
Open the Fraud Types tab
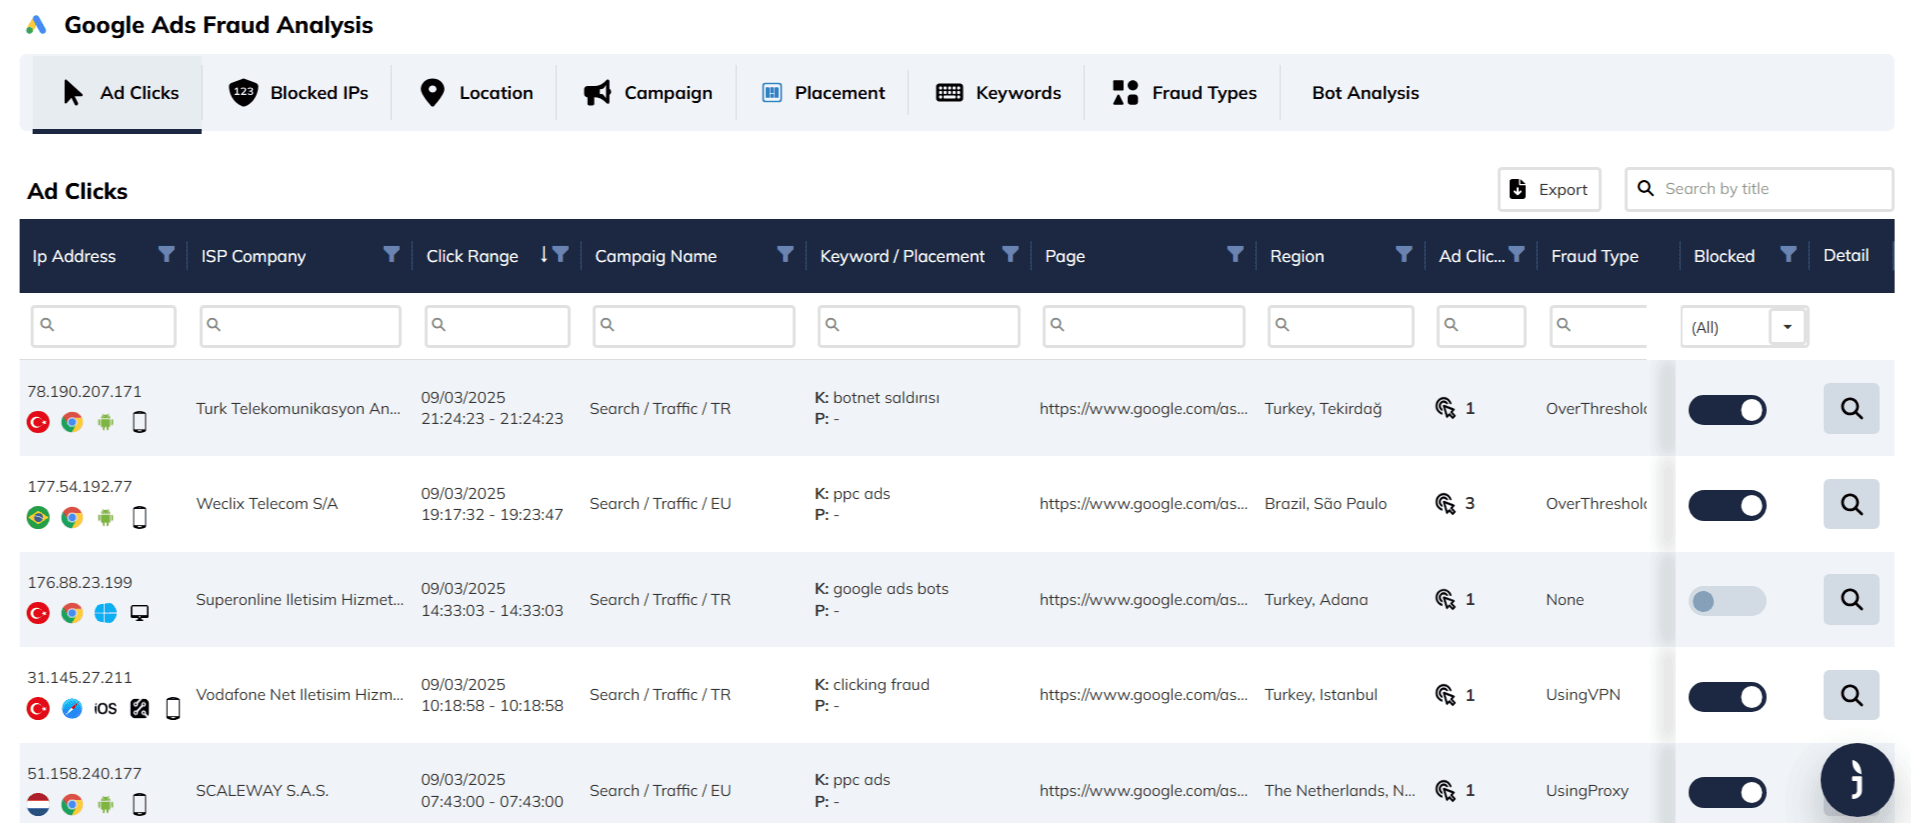pyautogui.click(x=1185, y=93)
